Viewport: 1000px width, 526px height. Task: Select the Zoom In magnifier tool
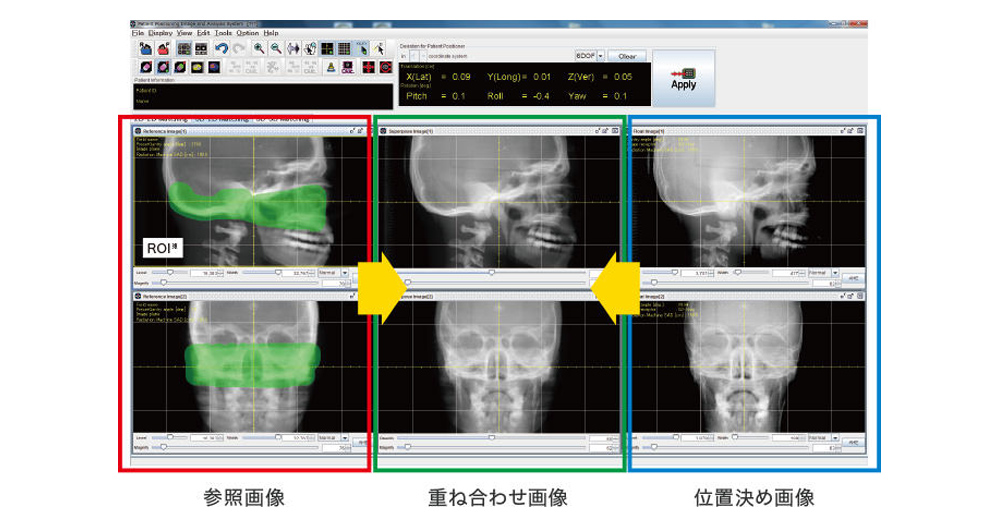(x=259, y=48)
